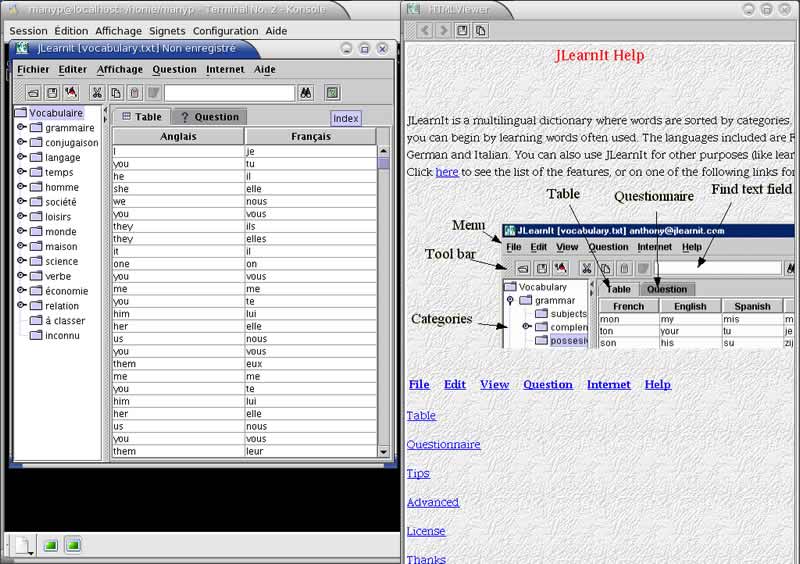Open the Questionnaire help link
This screenshot has height=564, width=800.
point(443,445)
